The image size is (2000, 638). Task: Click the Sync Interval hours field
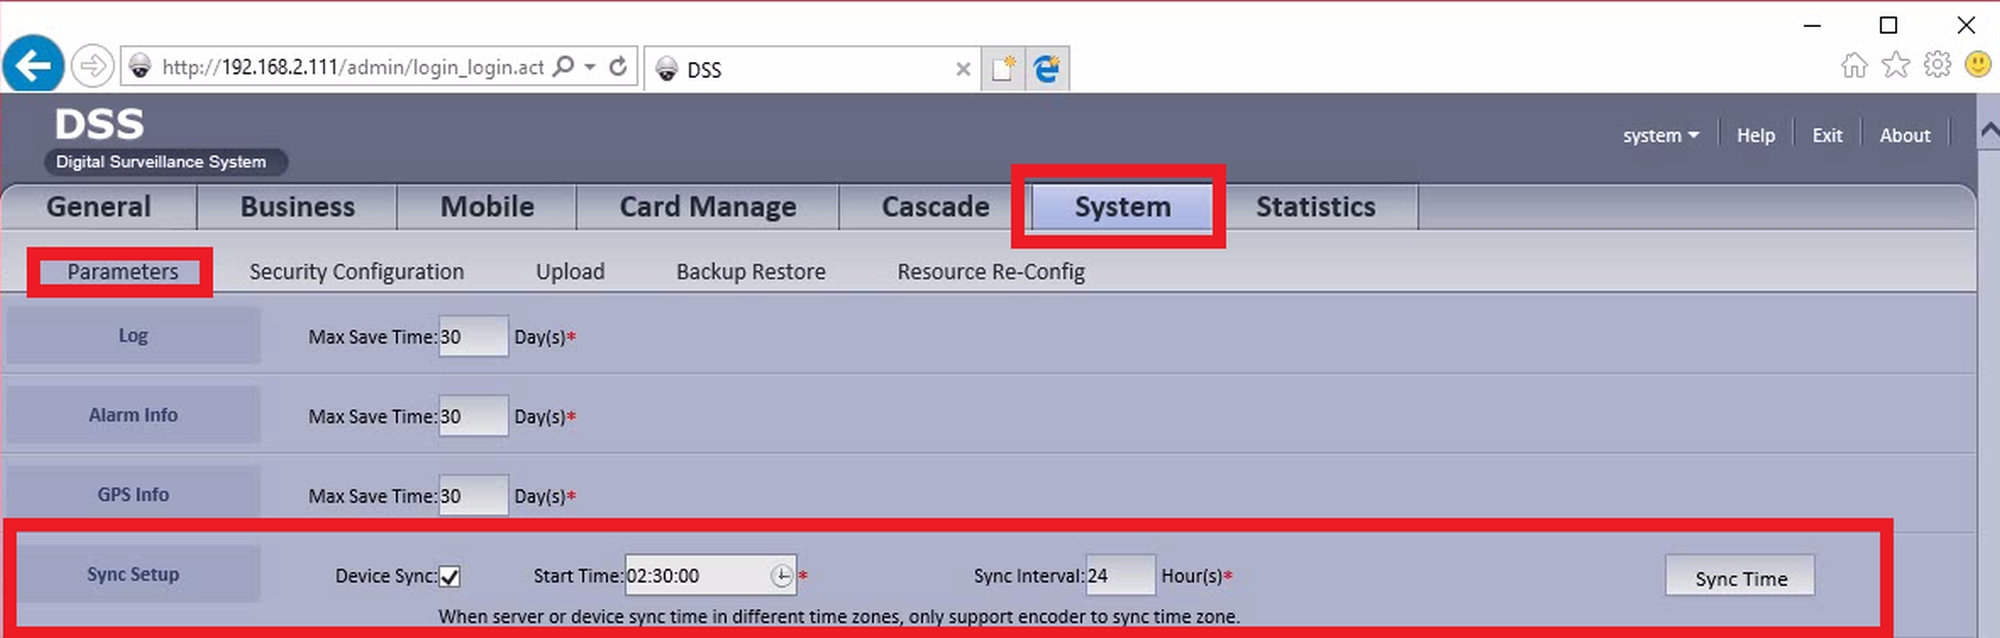[x=1120, y=576]
